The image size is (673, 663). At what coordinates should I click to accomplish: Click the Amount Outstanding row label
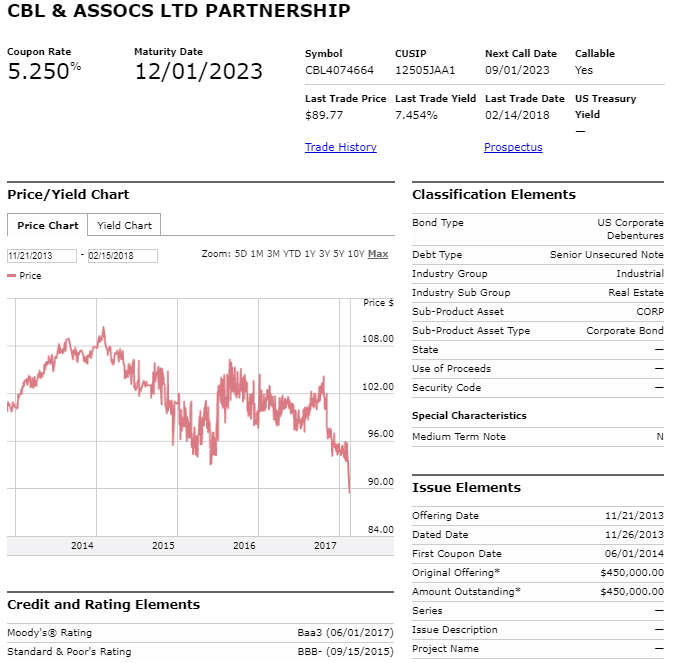(466, 591)
